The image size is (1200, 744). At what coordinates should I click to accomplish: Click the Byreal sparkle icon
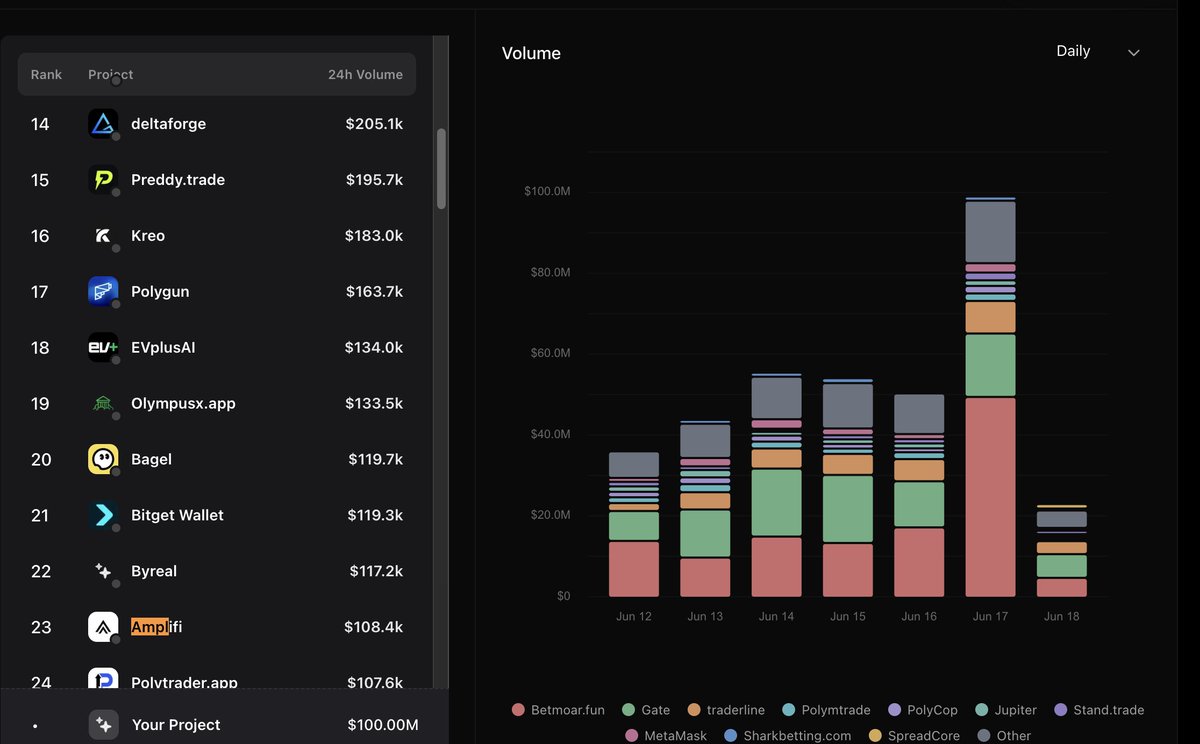103,572
